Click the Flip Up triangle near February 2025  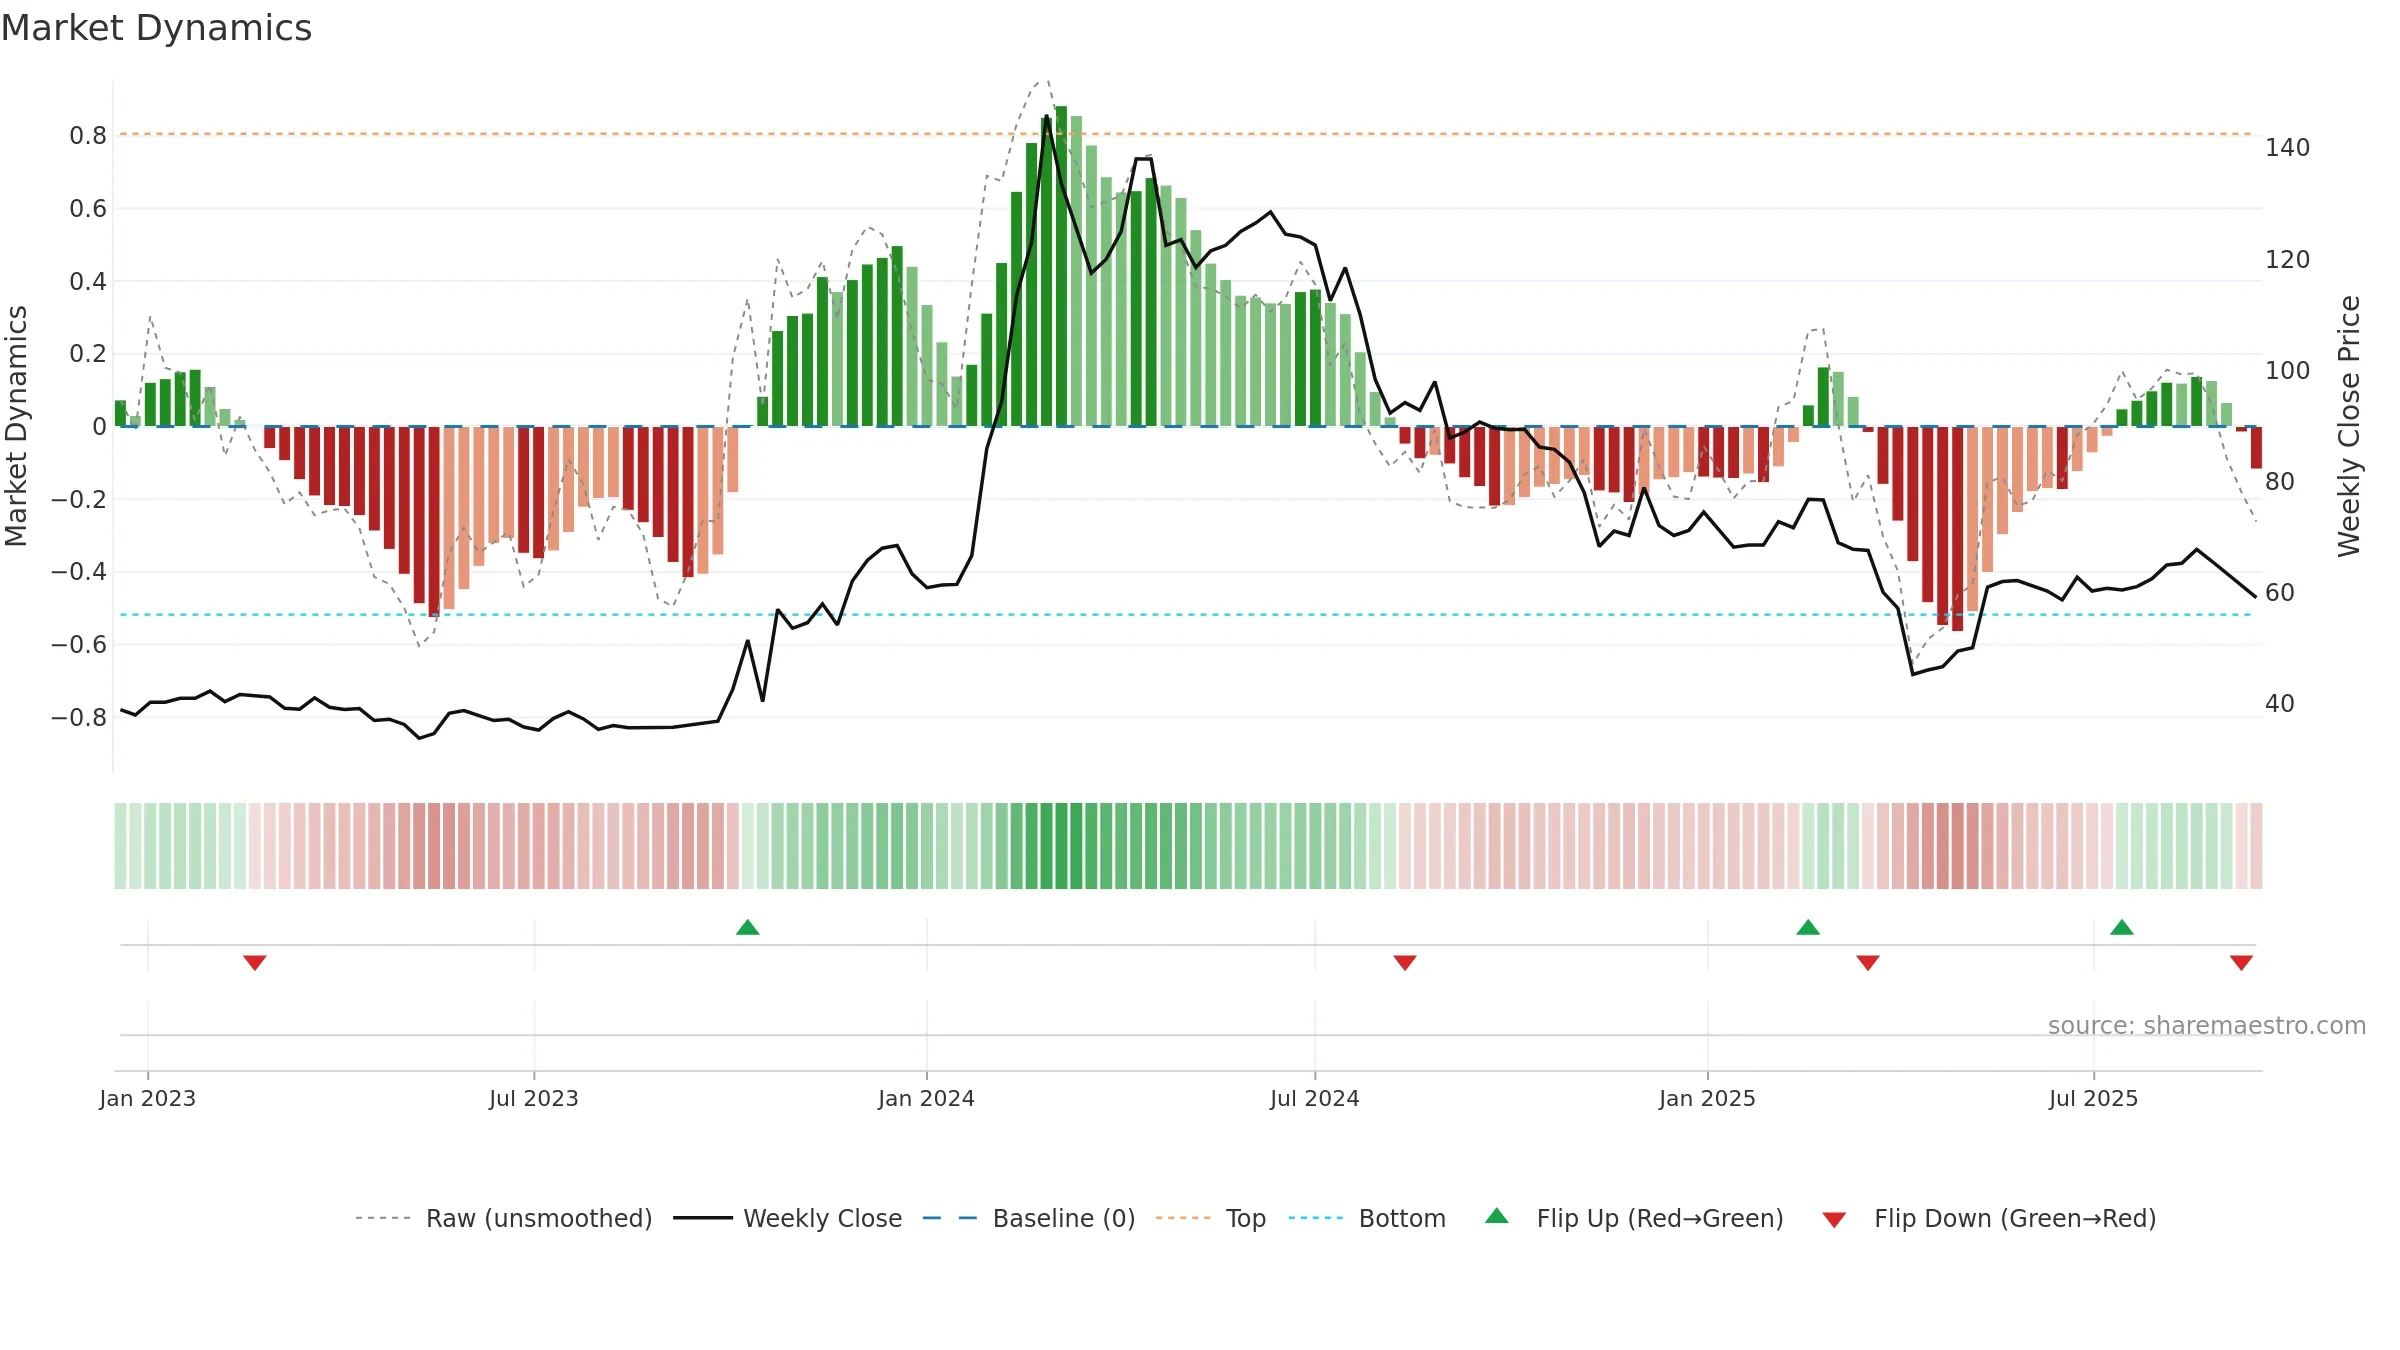pos(1808,927)
